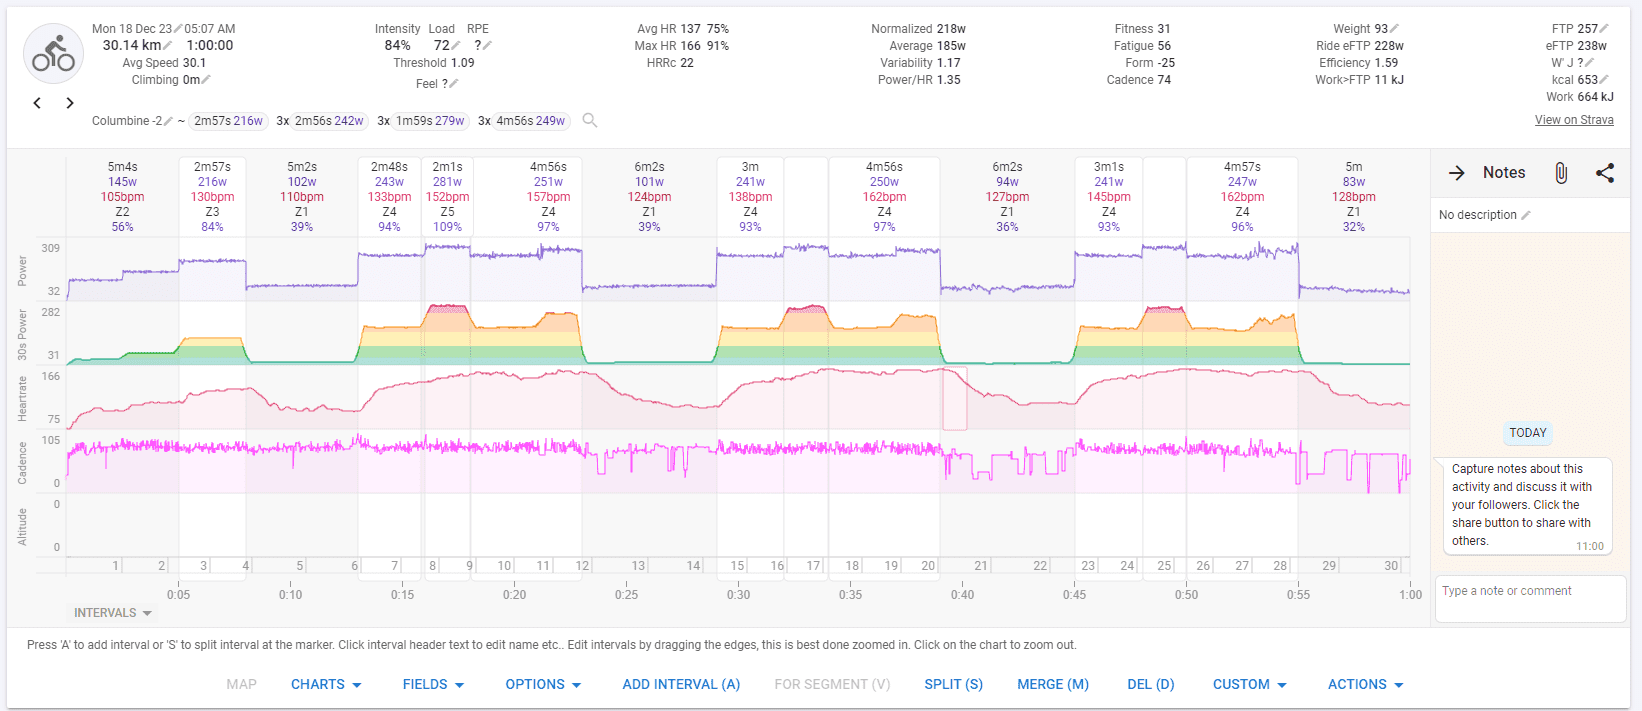The height and width of the screenshot is (711, 1642).
Task: Edit the Feel rating pencil icon
Action: click(453, 84)
